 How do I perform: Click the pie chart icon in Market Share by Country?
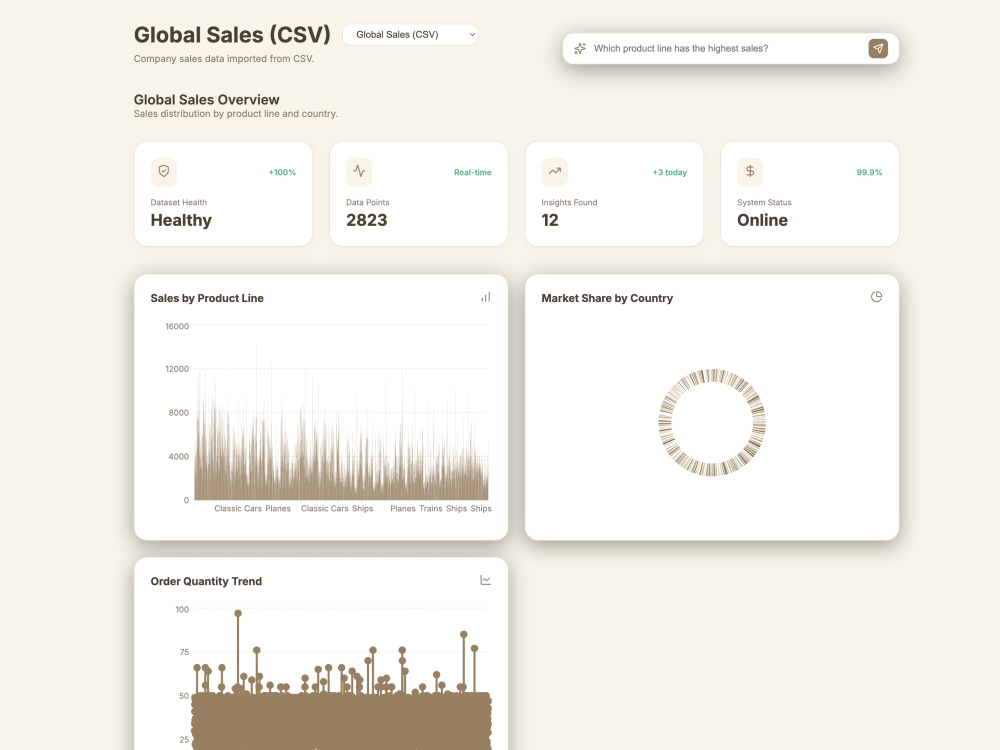[876, 297]
